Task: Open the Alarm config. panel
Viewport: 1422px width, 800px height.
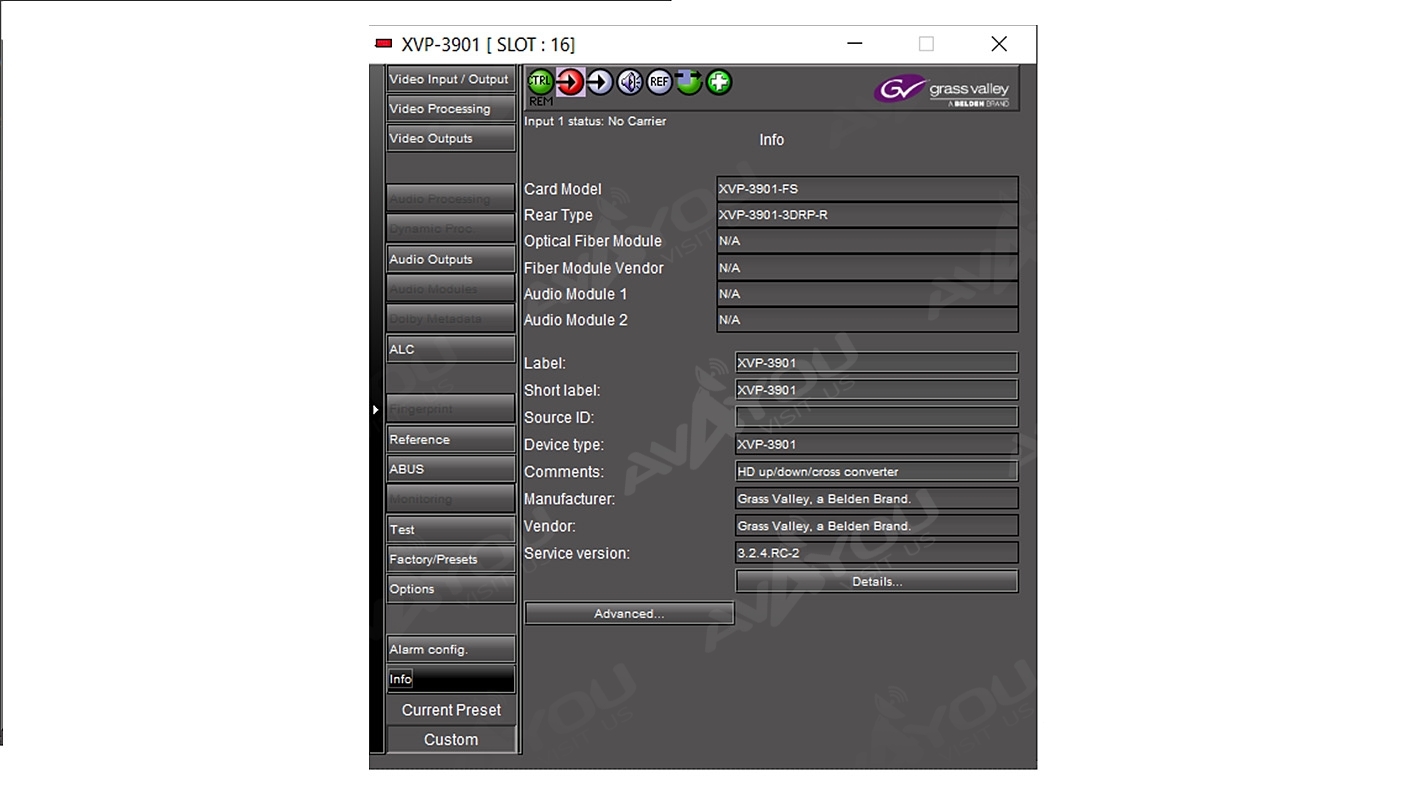Action: pyautogui.click(x=450, y=649)
